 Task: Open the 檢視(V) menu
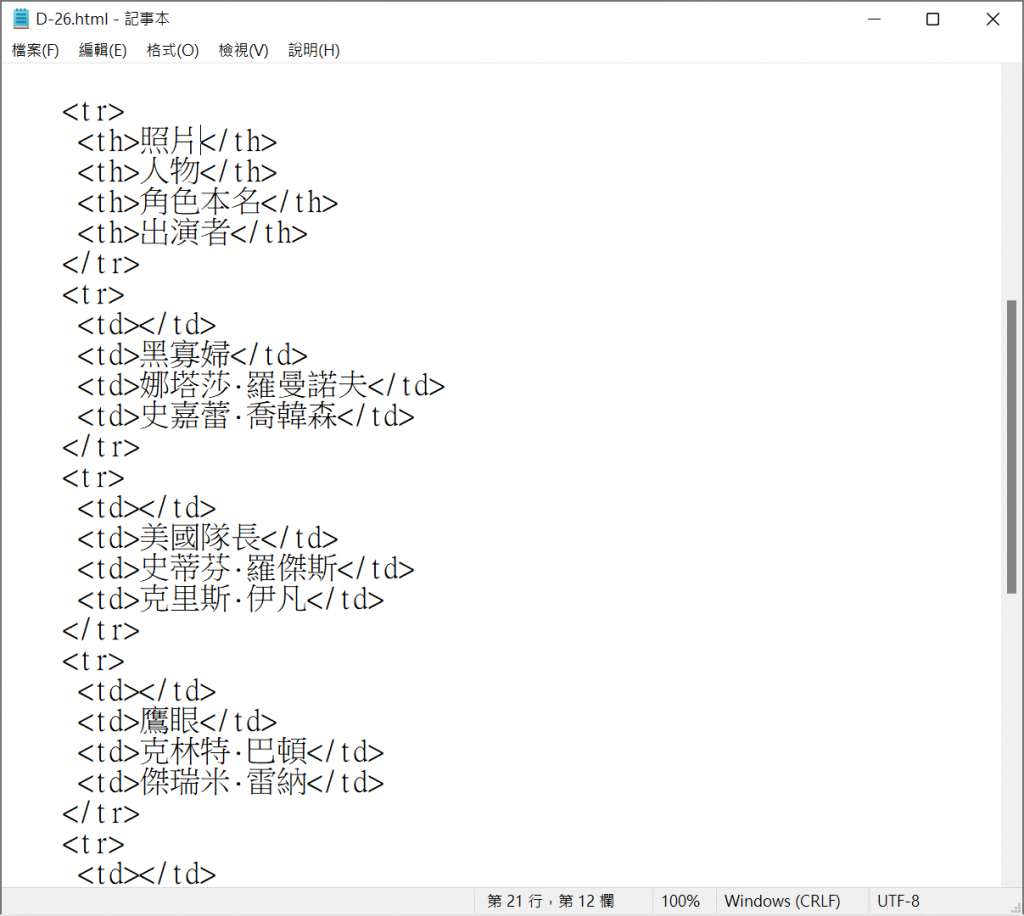click(x=243, y=50)
